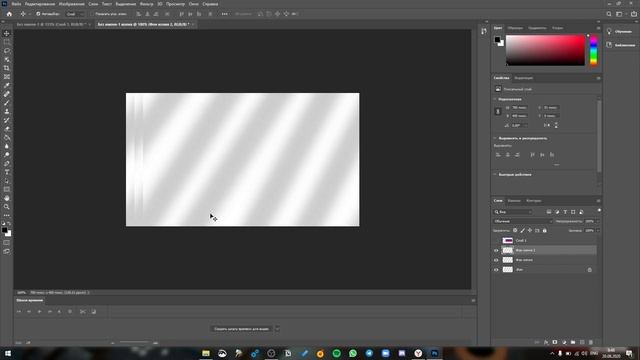Open the History panel icon beside the canvas
The width and height of the screenshot is (640, 360).
click(x=484, y=31)
